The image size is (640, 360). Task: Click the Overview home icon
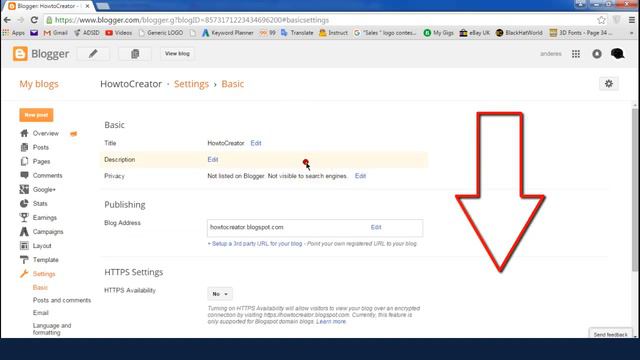point(24,133)
